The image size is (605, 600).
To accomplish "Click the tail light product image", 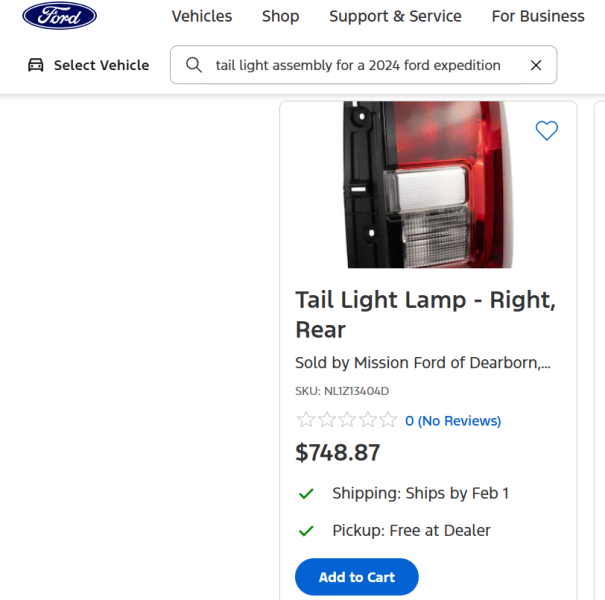I will click(x=428, y=185).
